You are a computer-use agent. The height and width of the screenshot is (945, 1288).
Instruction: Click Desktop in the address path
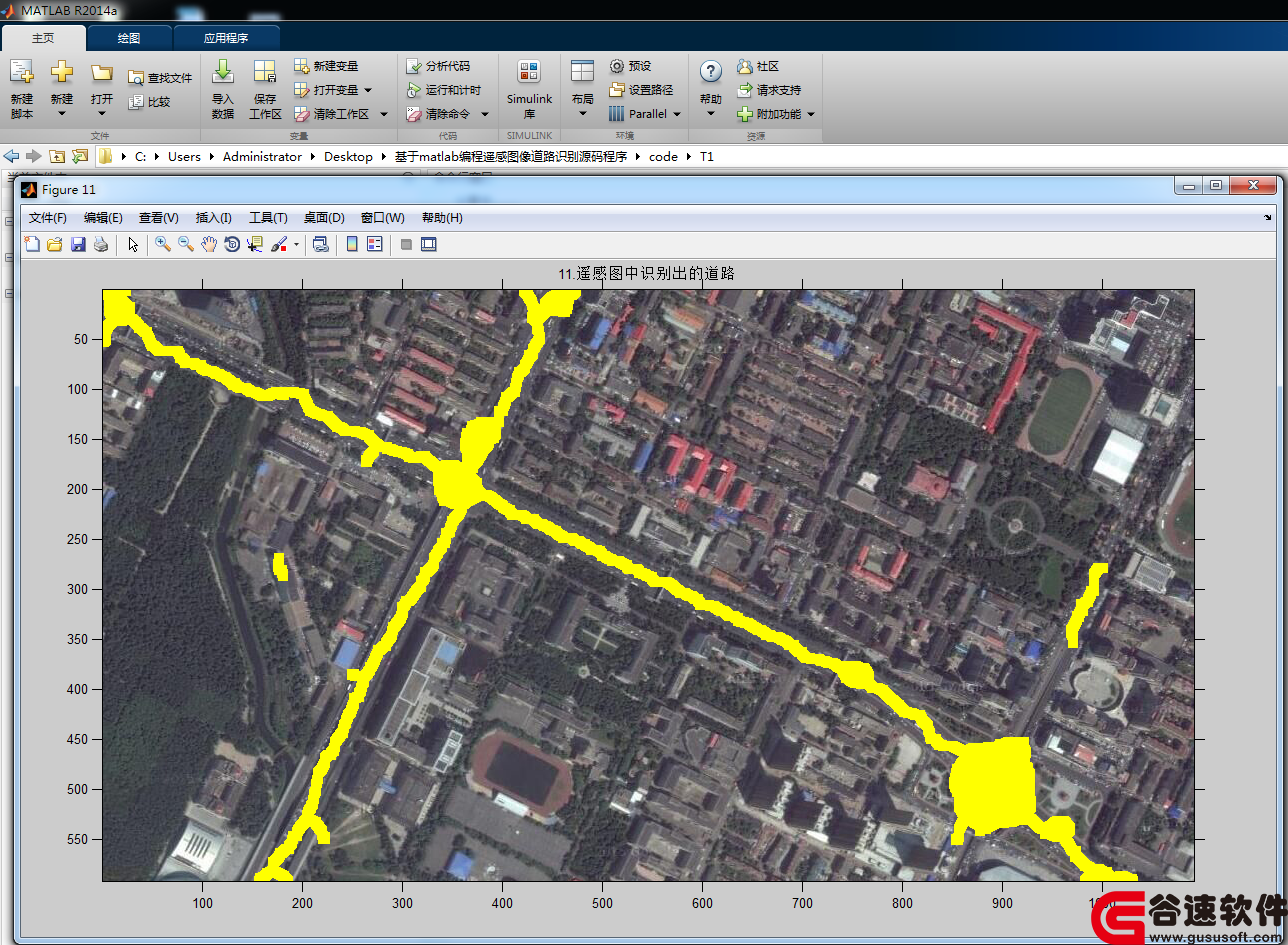348,156
